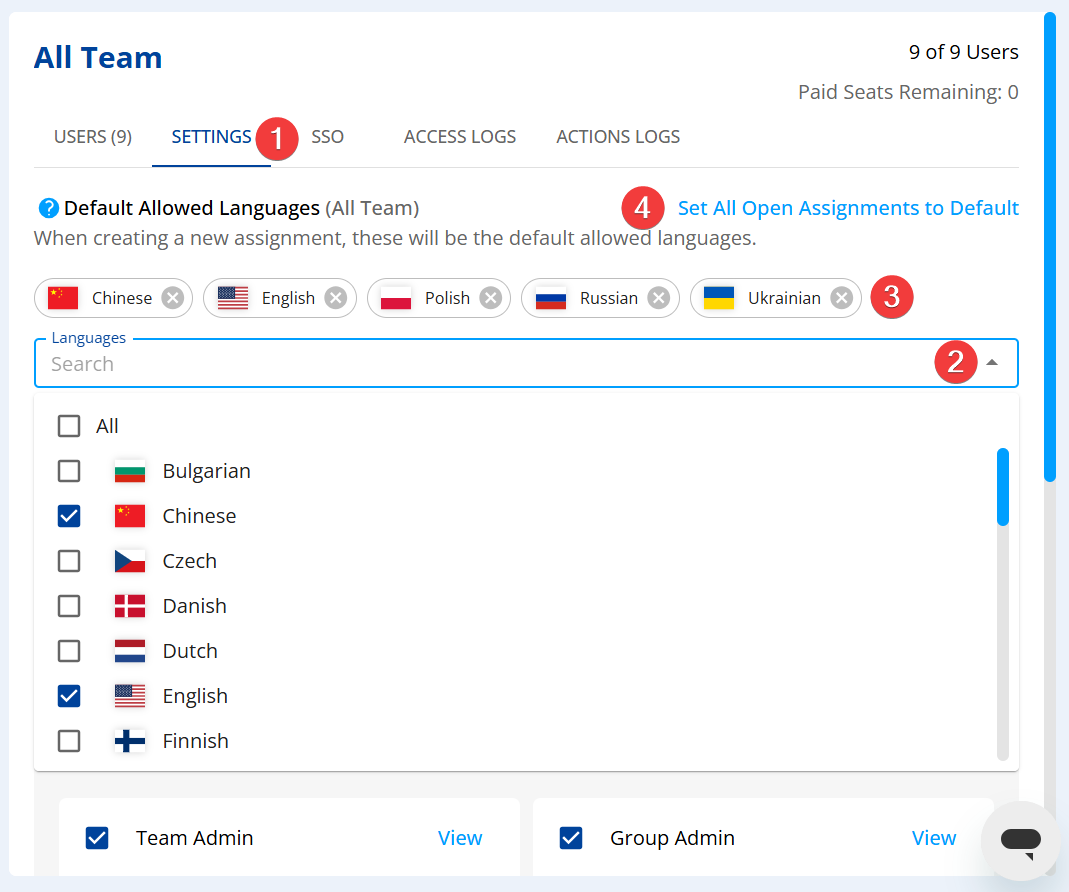Click Set All Open Assignments to Default
The image size is (1069, 892).
(848, 208)
